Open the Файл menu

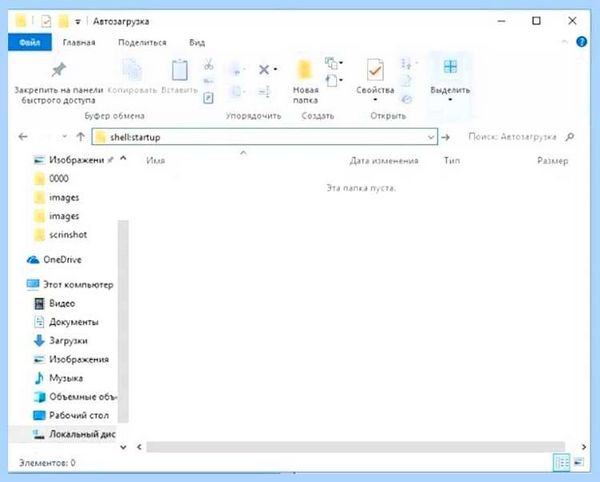point(30,42)
